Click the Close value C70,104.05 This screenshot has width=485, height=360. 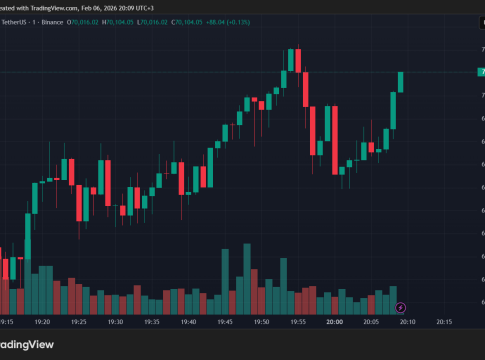tap(187, 22)
